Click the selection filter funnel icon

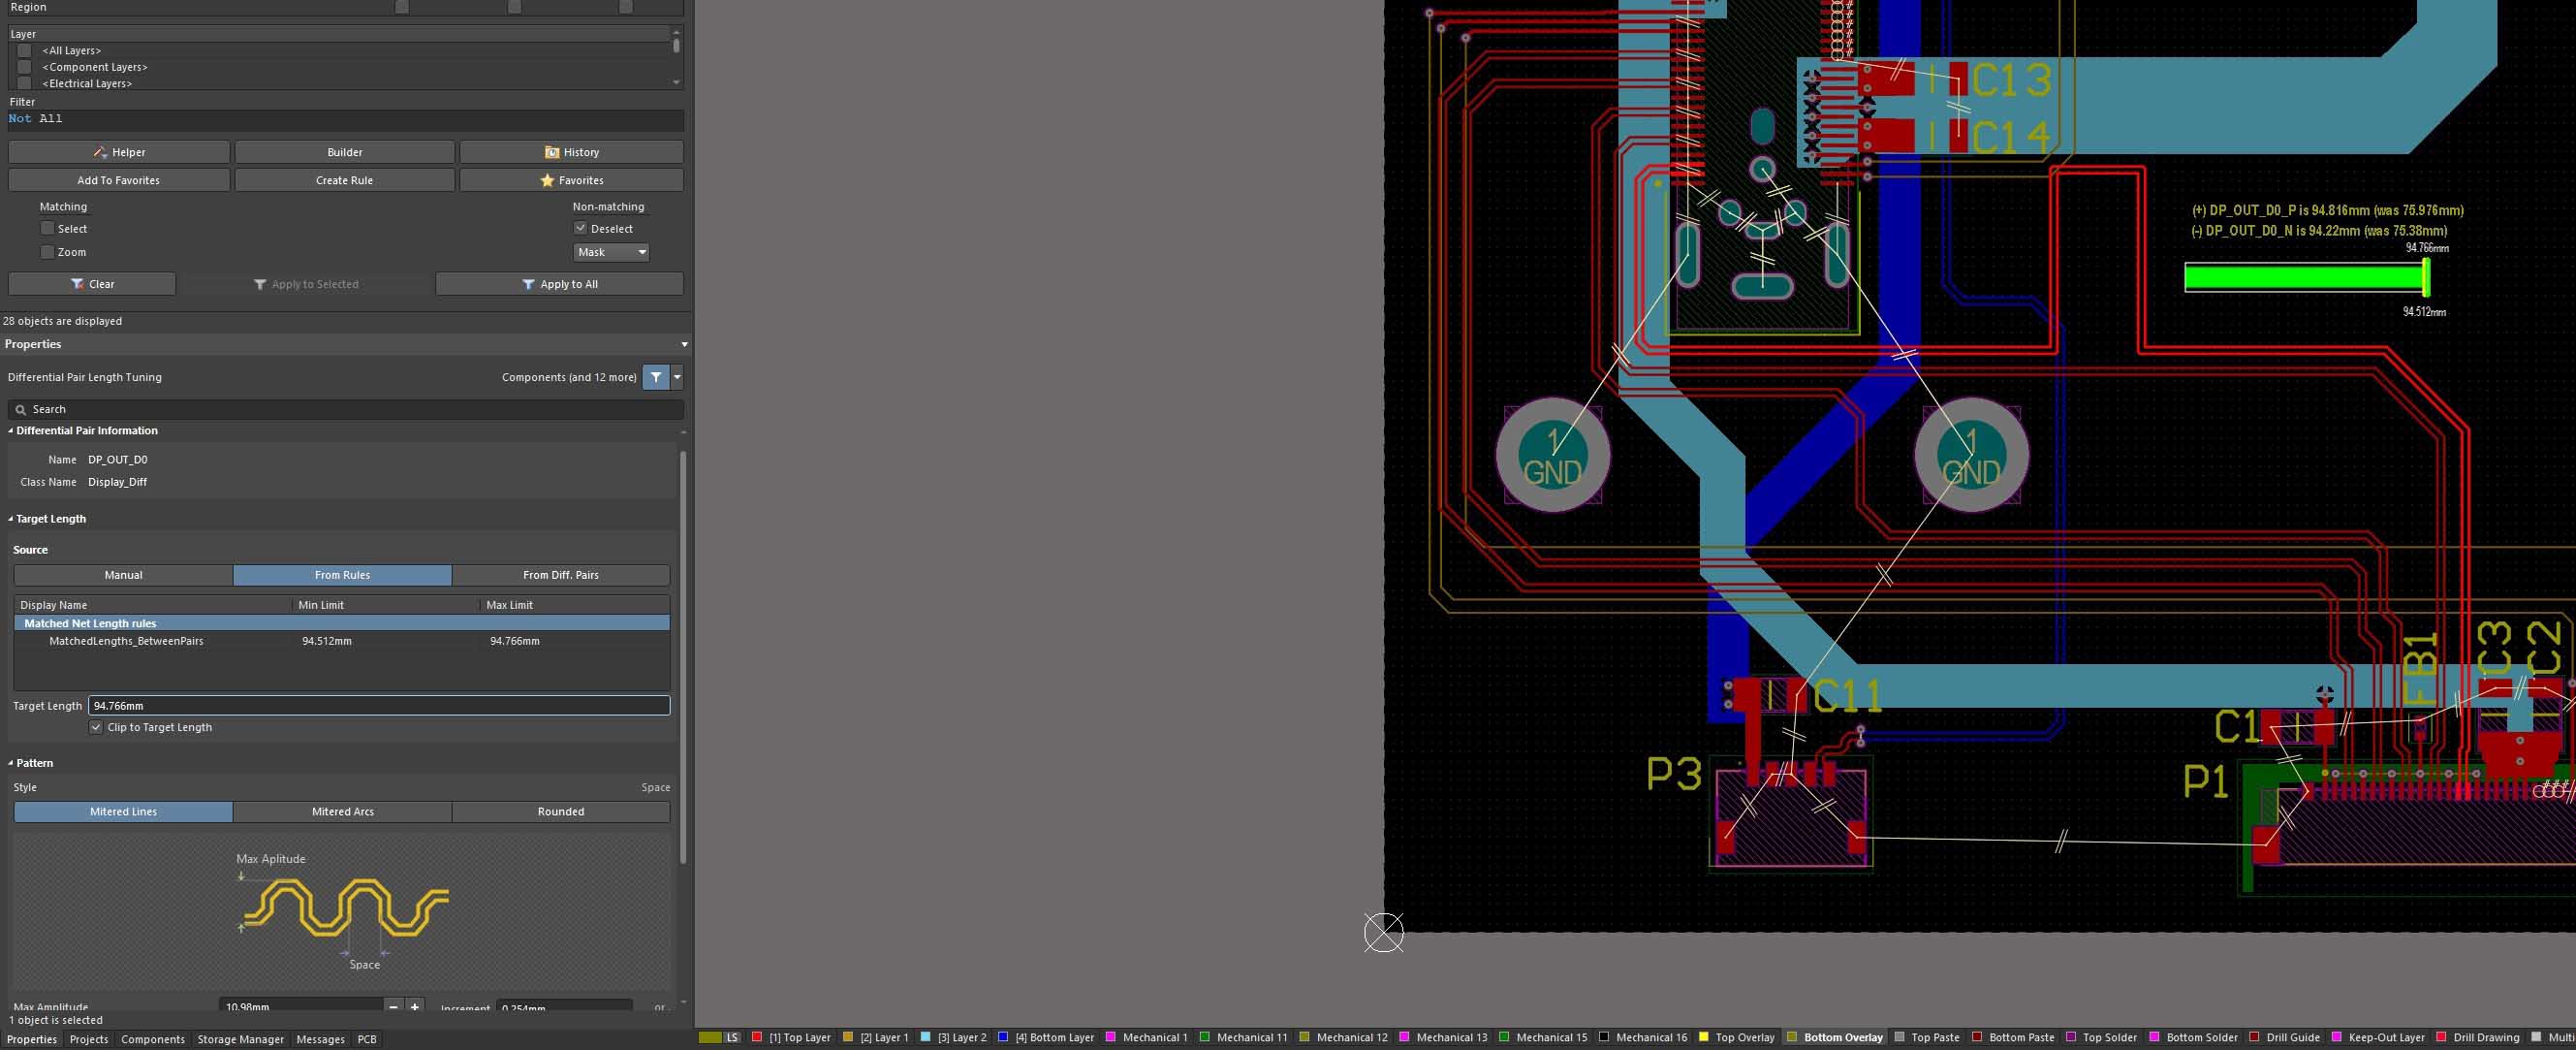click(655, 377)
